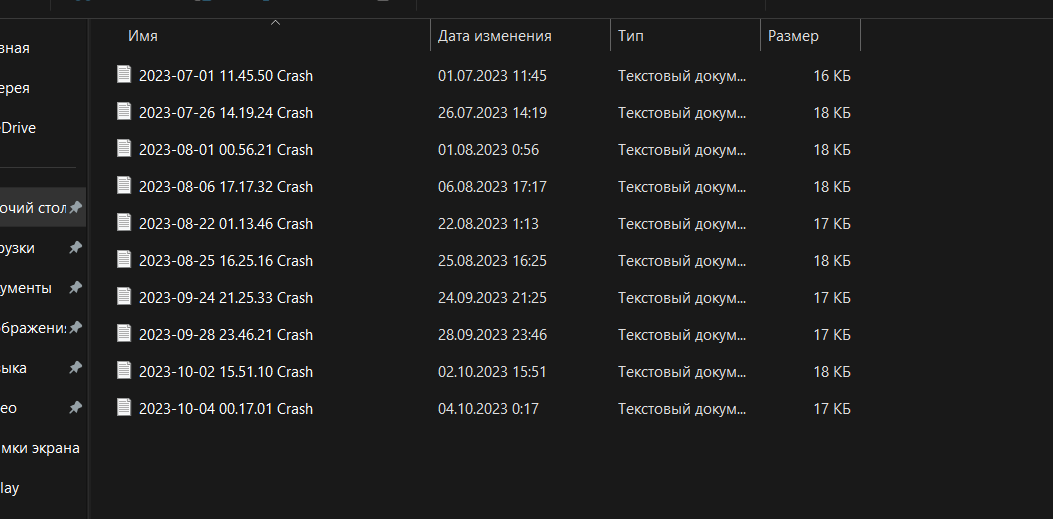Image resolution: width=1053 pixels, height=519 pixels.
Task: Sort by Дата изменения column header
Action: pos(495,36)
